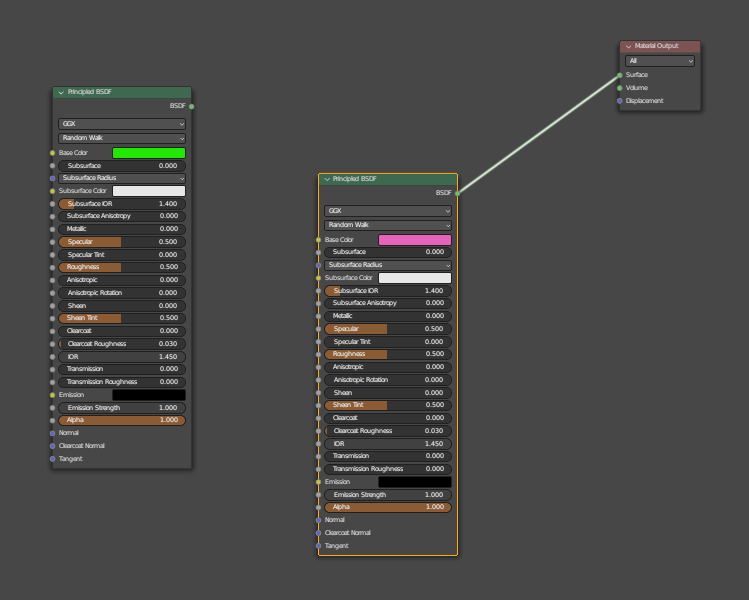Image resolution: width=749 pixels, height=600 pixels.
Task: Click black Emission color in green node
Action: click(149, 395)
